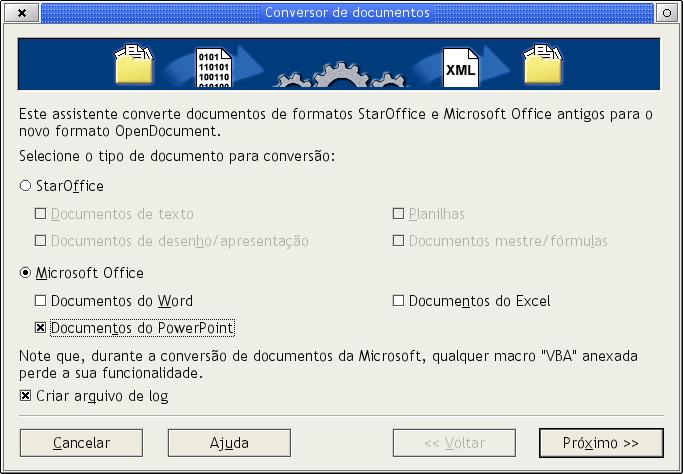The height and width of the screenshot is (474, 683).
Task: Click the source folder icon in banner
Action: click(x=134, y=64)
